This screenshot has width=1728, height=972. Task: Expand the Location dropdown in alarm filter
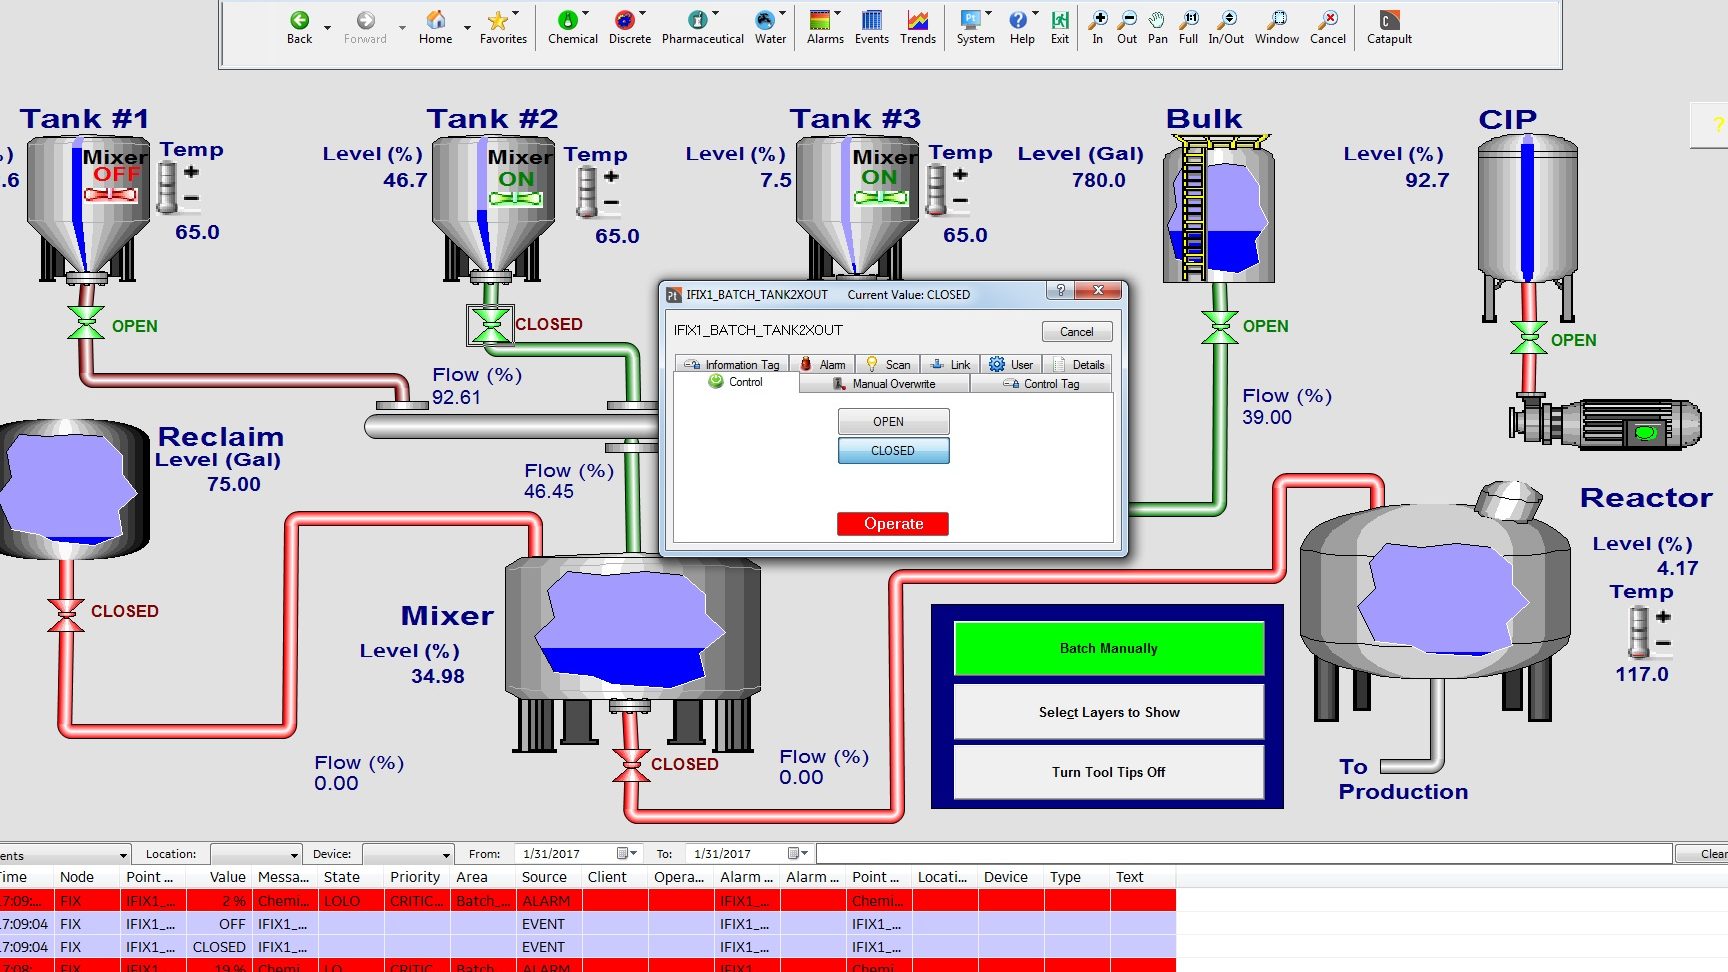tap(294, 855)
